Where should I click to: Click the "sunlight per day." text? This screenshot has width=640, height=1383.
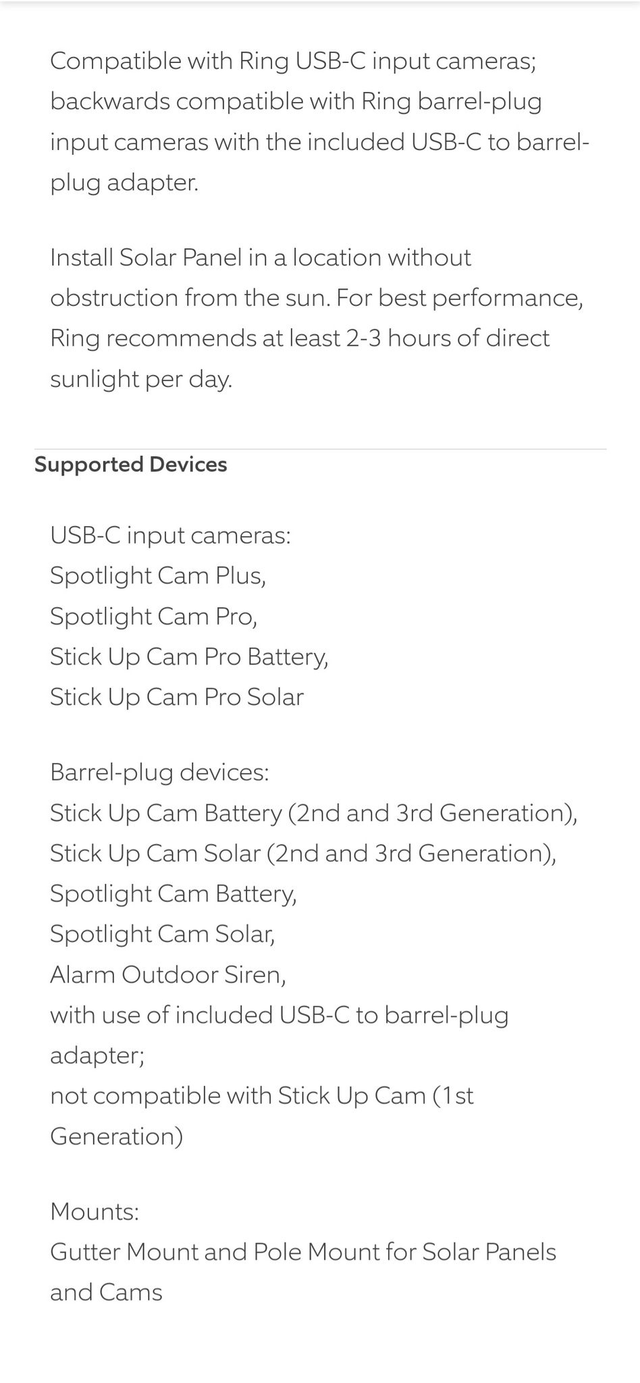point(141,379)
